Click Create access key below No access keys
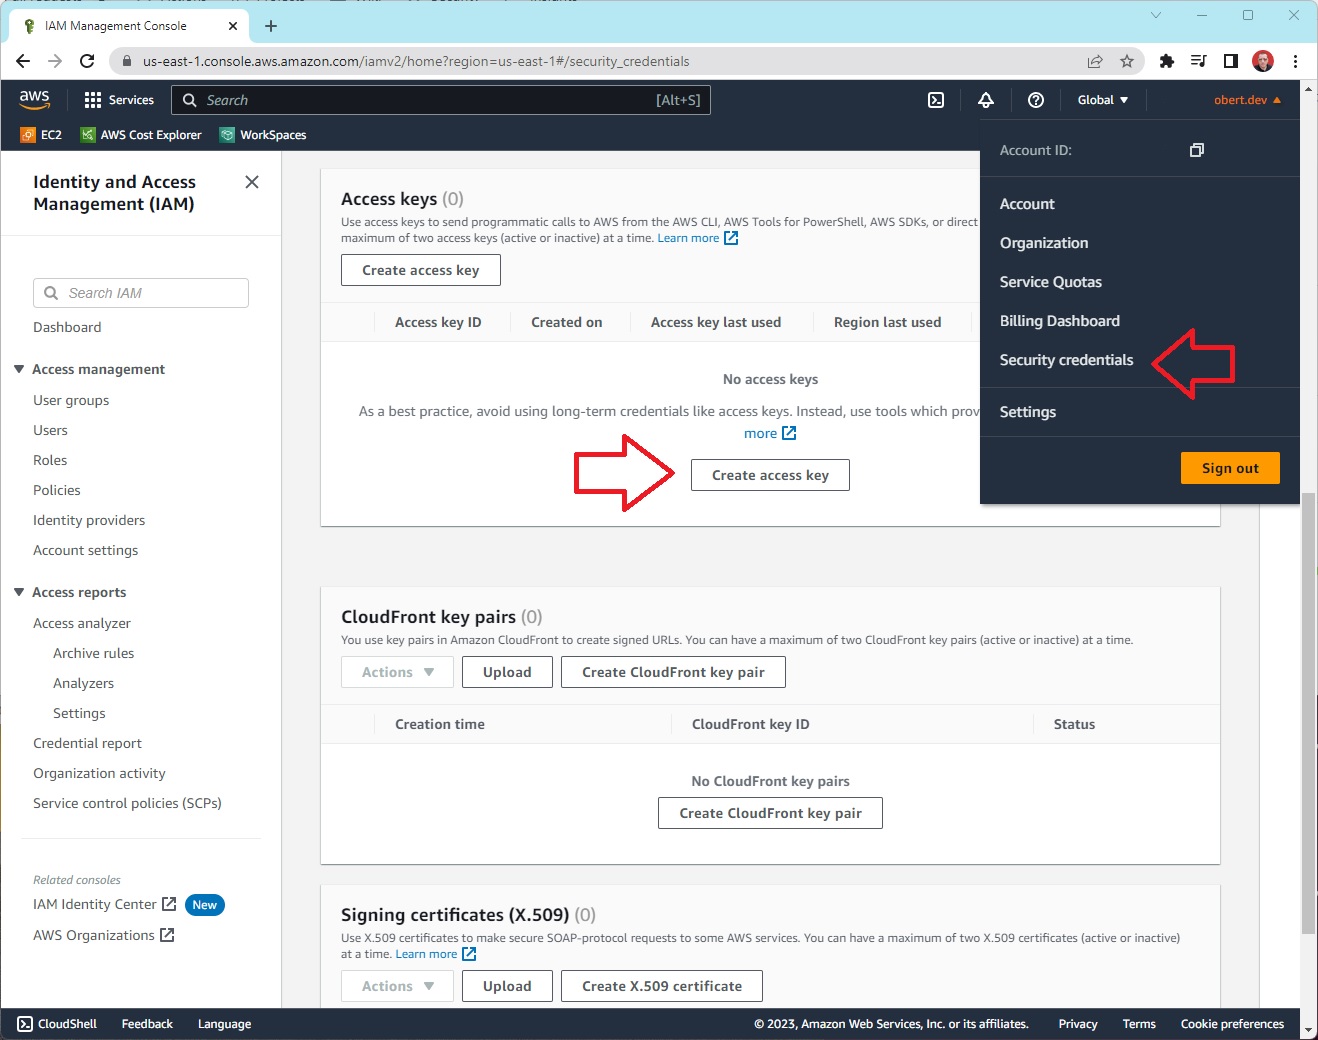Screen dimensions: 1318x1040 click(x=770, y=475)
